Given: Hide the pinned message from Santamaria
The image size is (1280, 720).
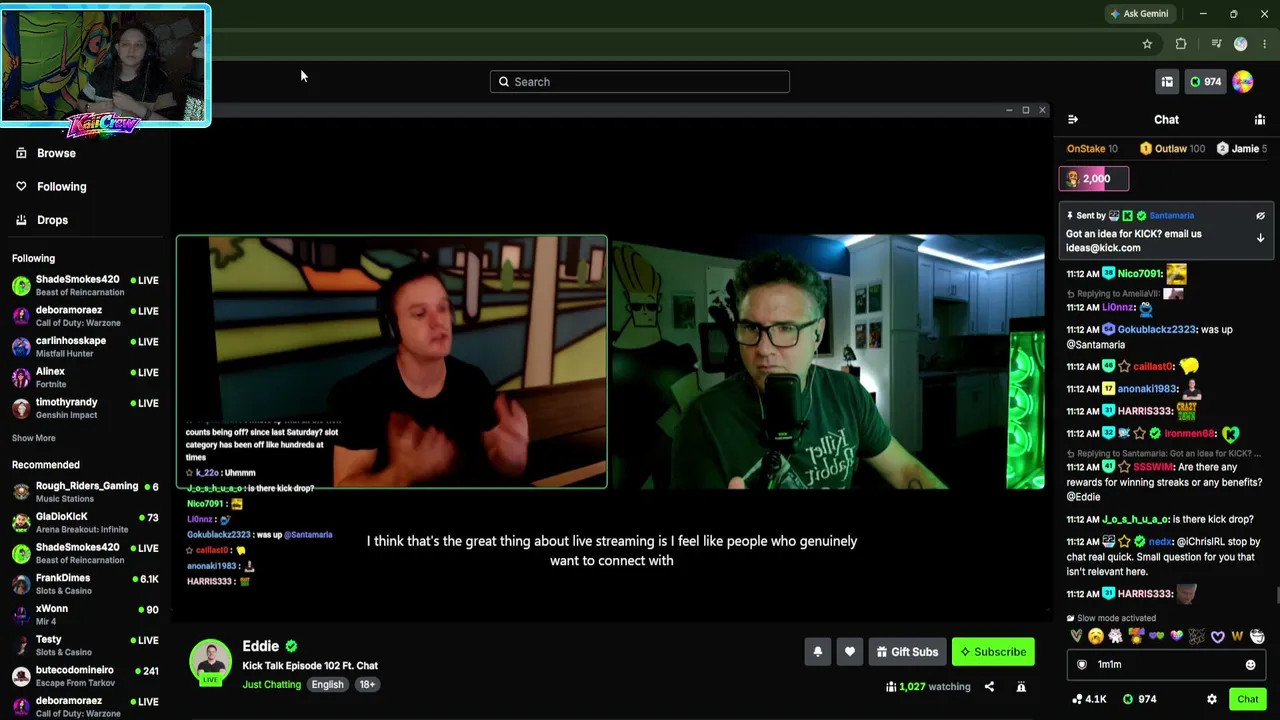Looking at the screenshot, I should pyautogui.click(x=1260, y=216).
